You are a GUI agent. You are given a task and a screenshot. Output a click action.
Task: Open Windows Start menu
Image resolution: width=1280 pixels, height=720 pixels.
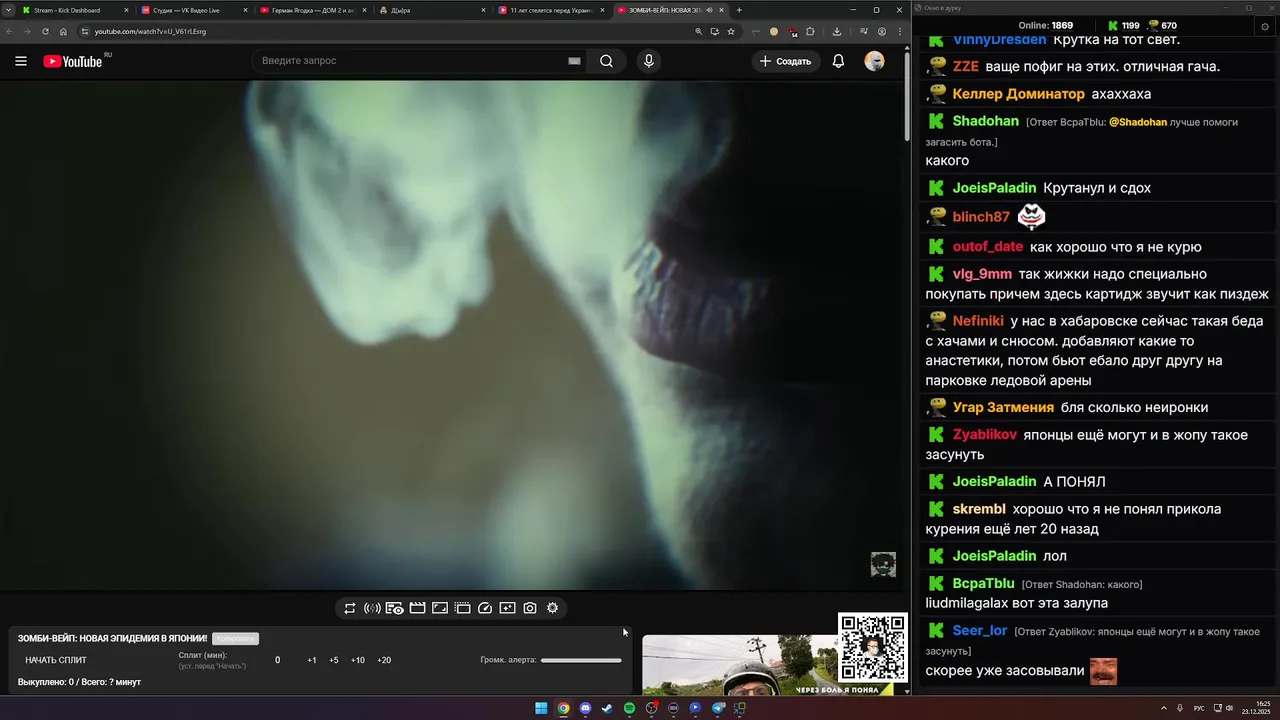click(x=541, y=708)
